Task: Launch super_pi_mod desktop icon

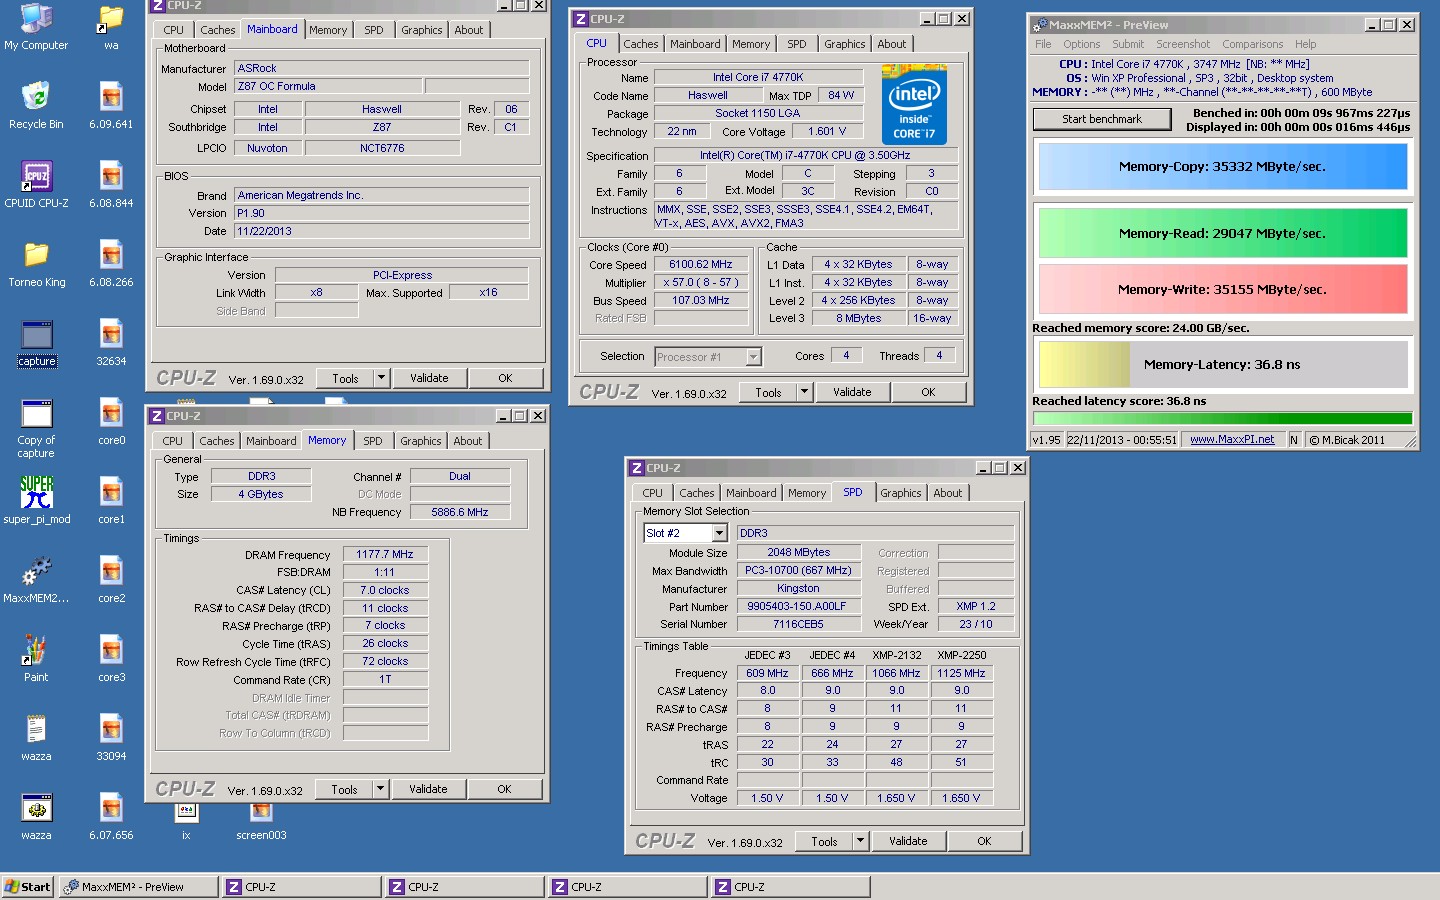Action: (36, 499)
